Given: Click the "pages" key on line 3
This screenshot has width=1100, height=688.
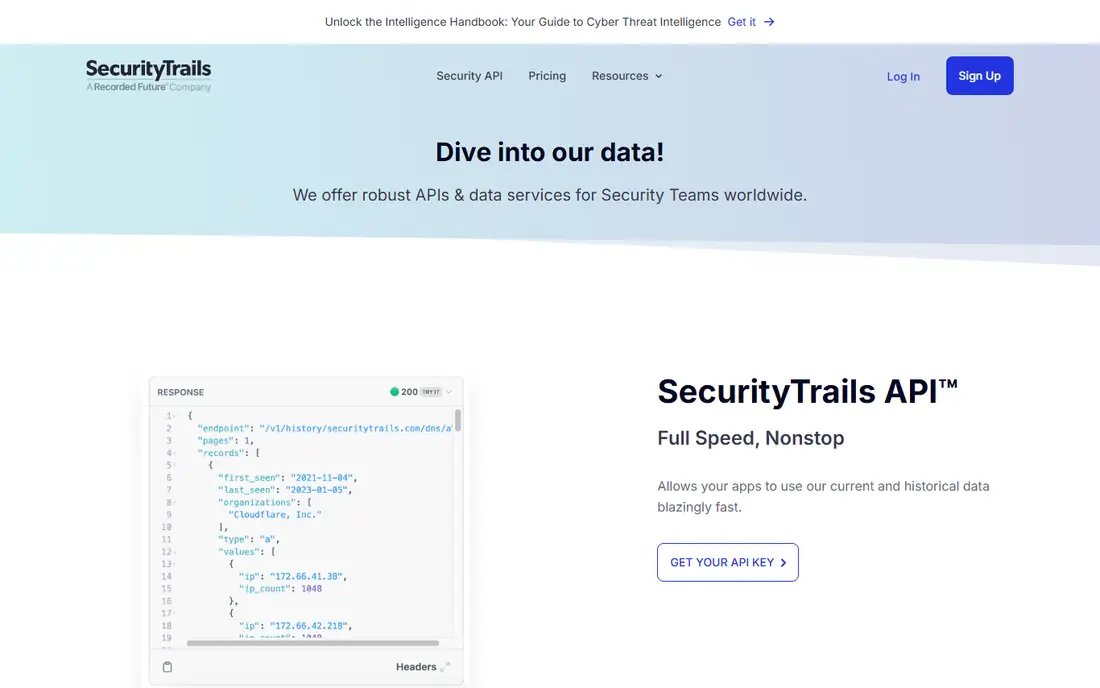Looking at the screenshot, I should 215,441.
